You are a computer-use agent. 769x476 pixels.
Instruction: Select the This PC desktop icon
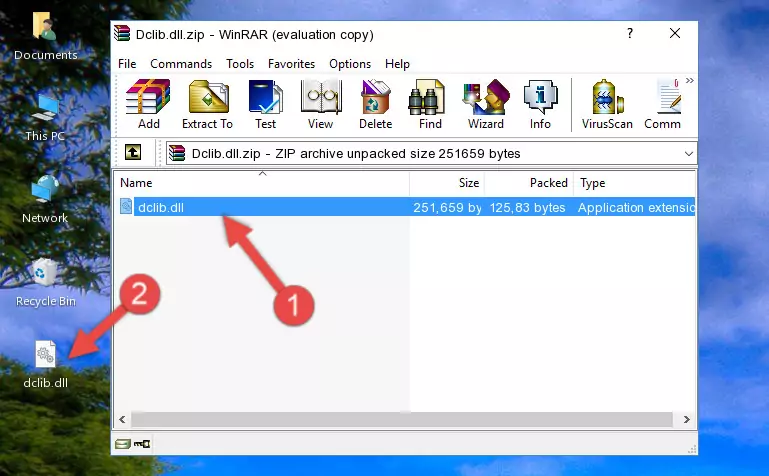tap(45, 118)
